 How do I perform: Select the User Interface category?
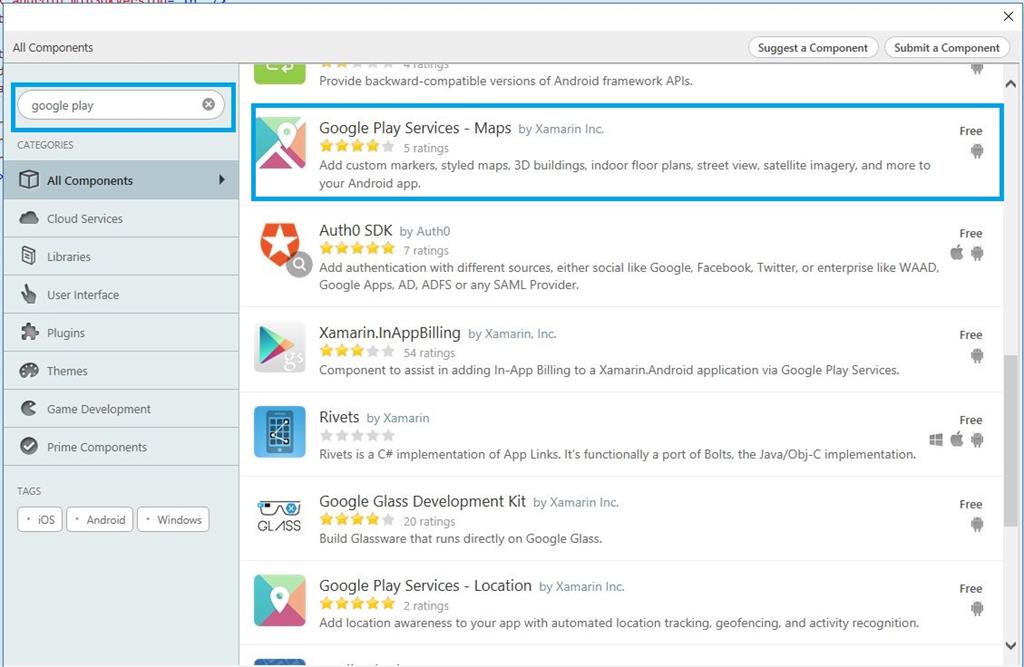(121, 294)
